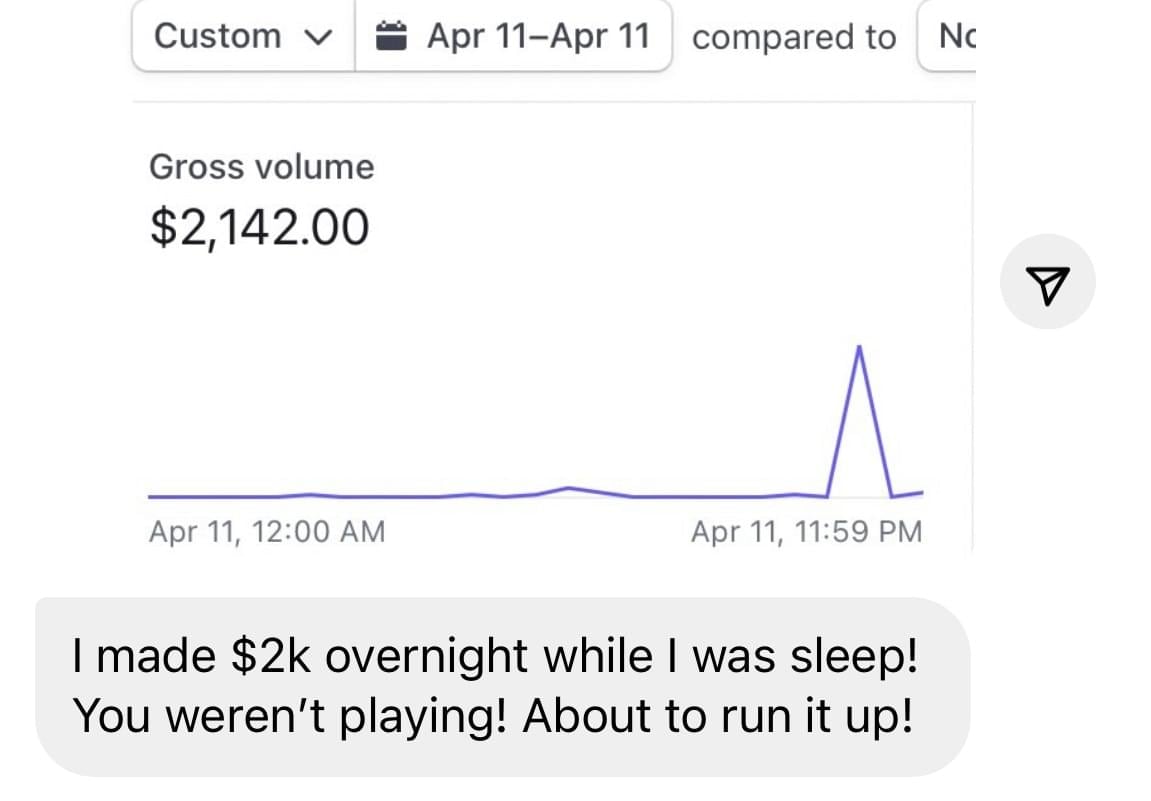Open the shared gross volume screenshot image

[x=553, y=275]
